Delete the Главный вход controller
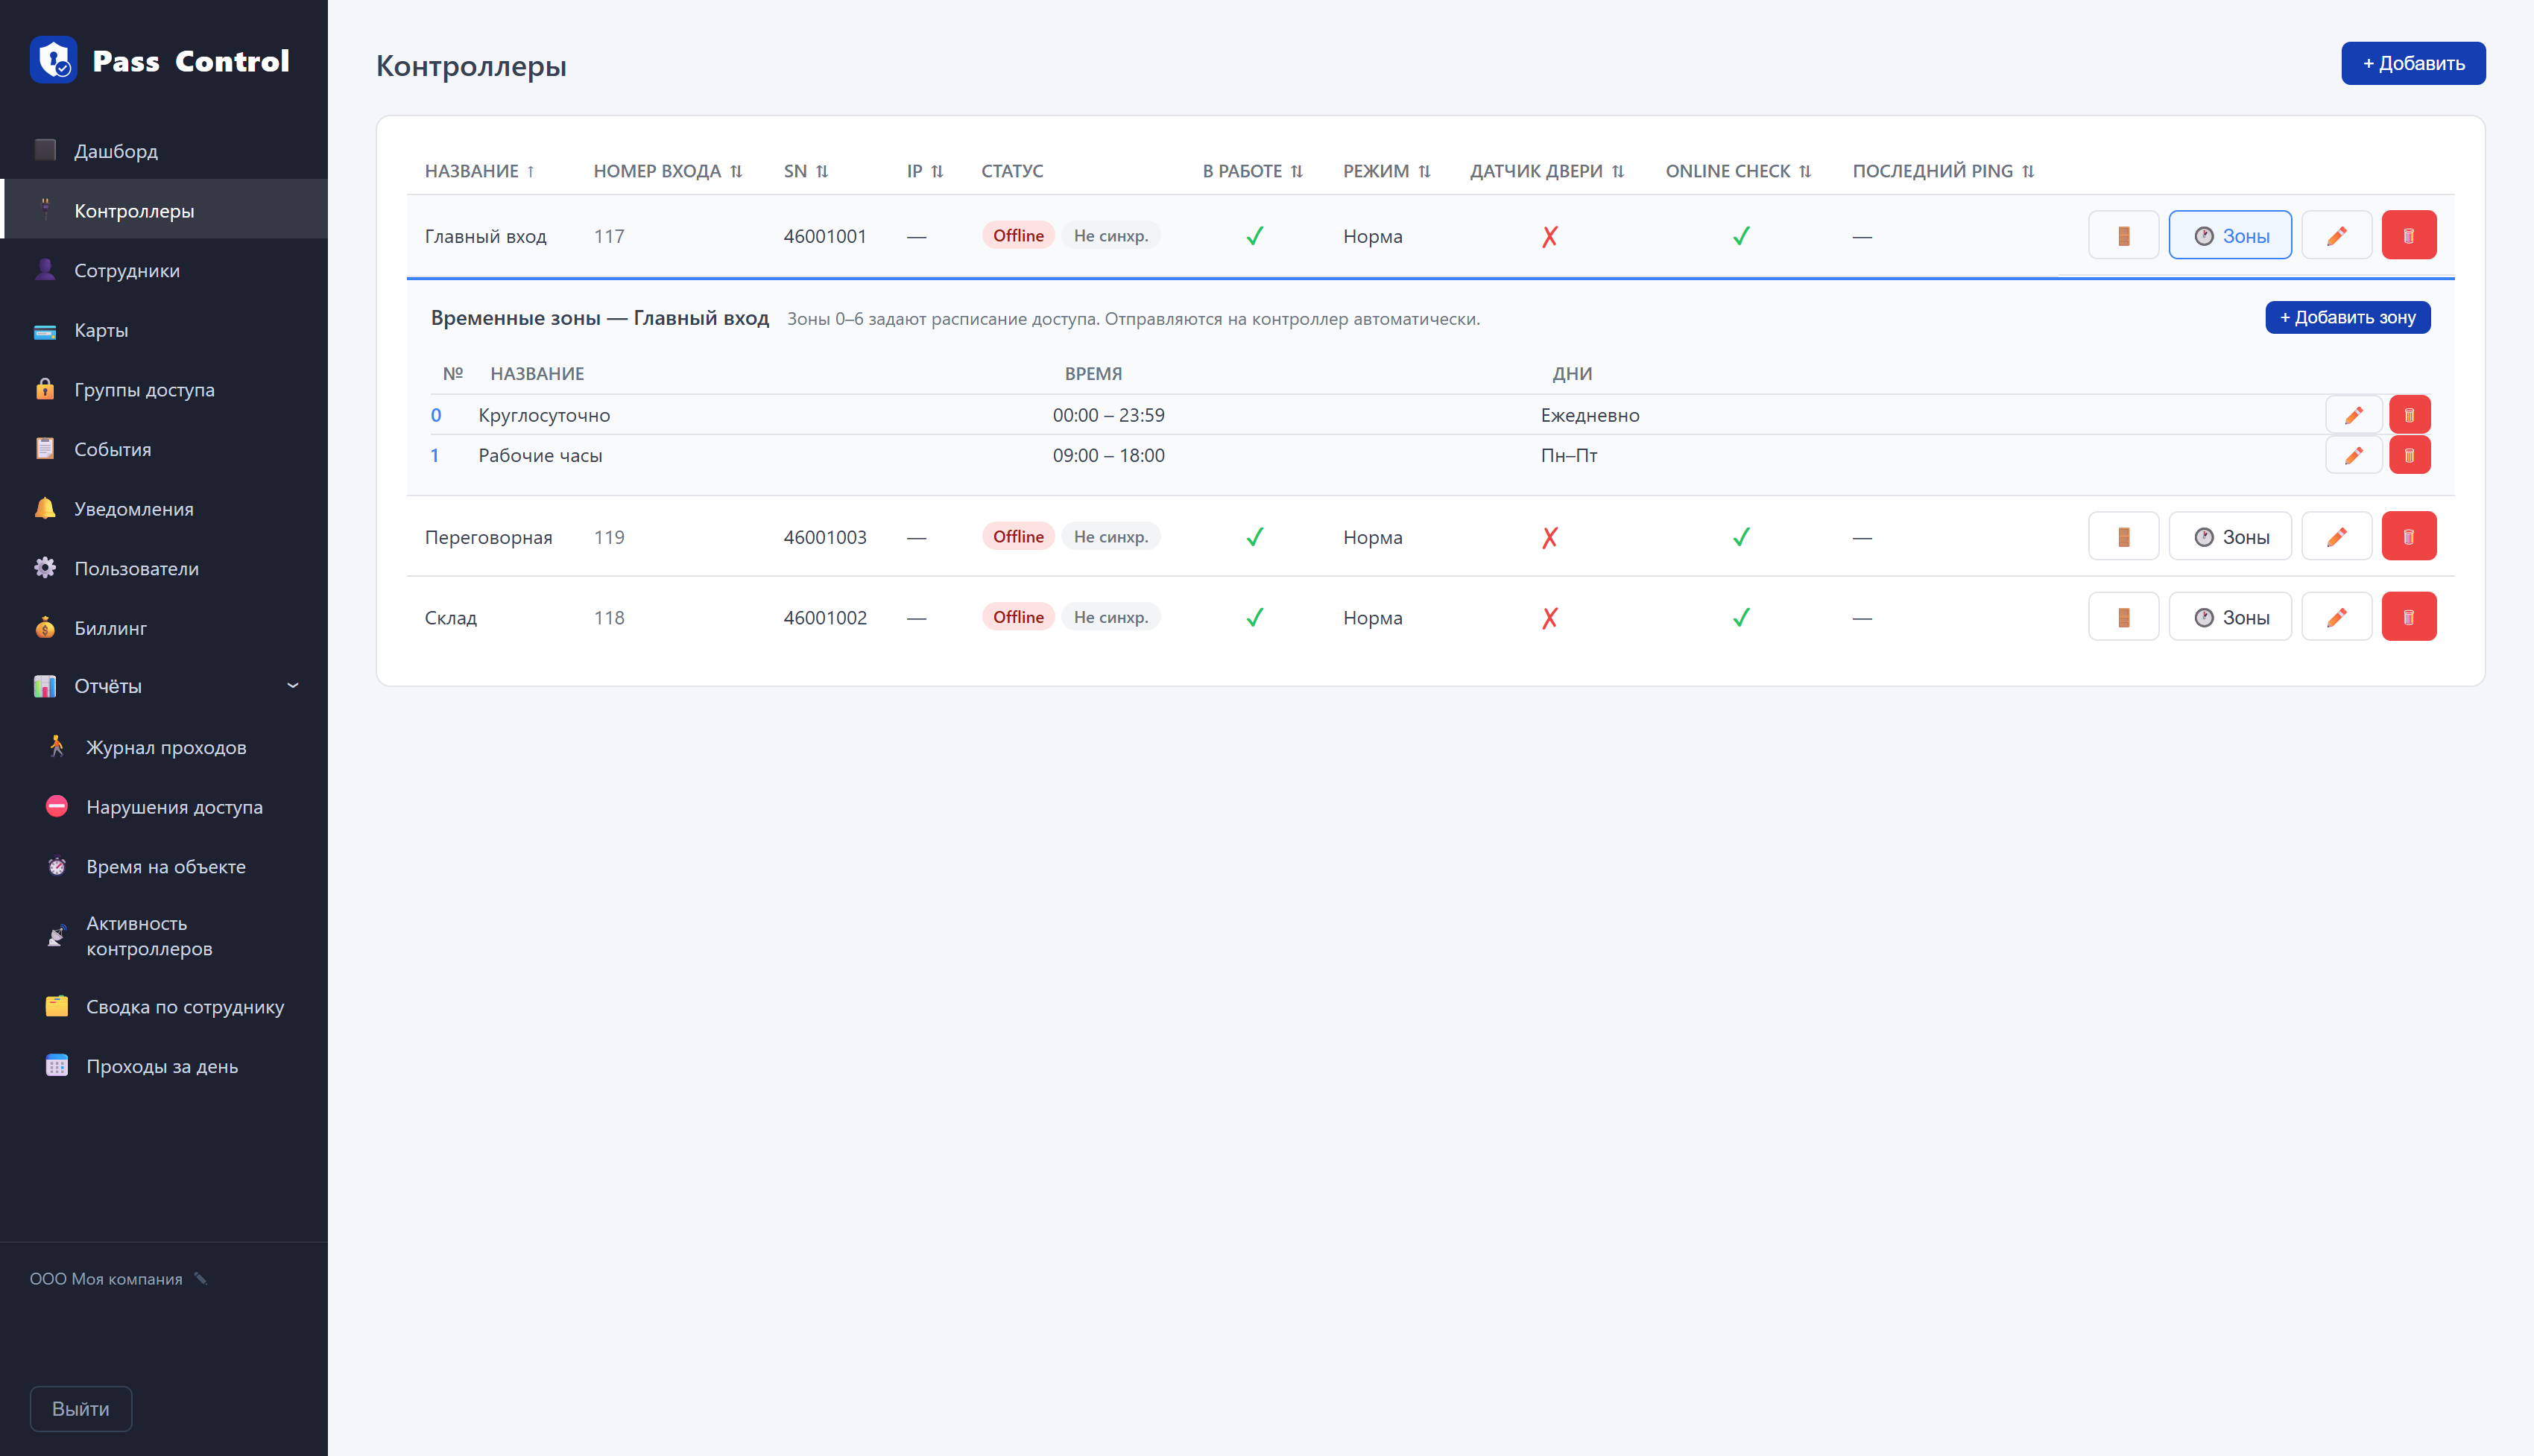 [2408, 236]
